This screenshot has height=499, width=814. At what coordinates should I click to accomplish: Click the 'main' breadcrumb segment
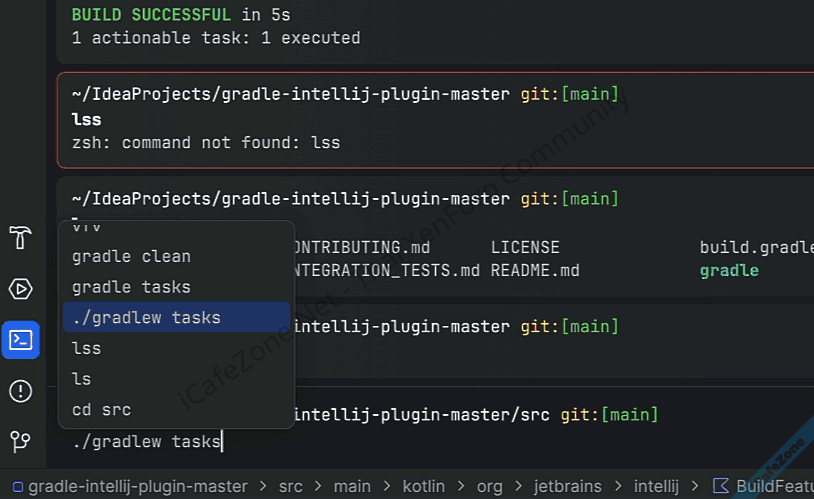[352, 487]
